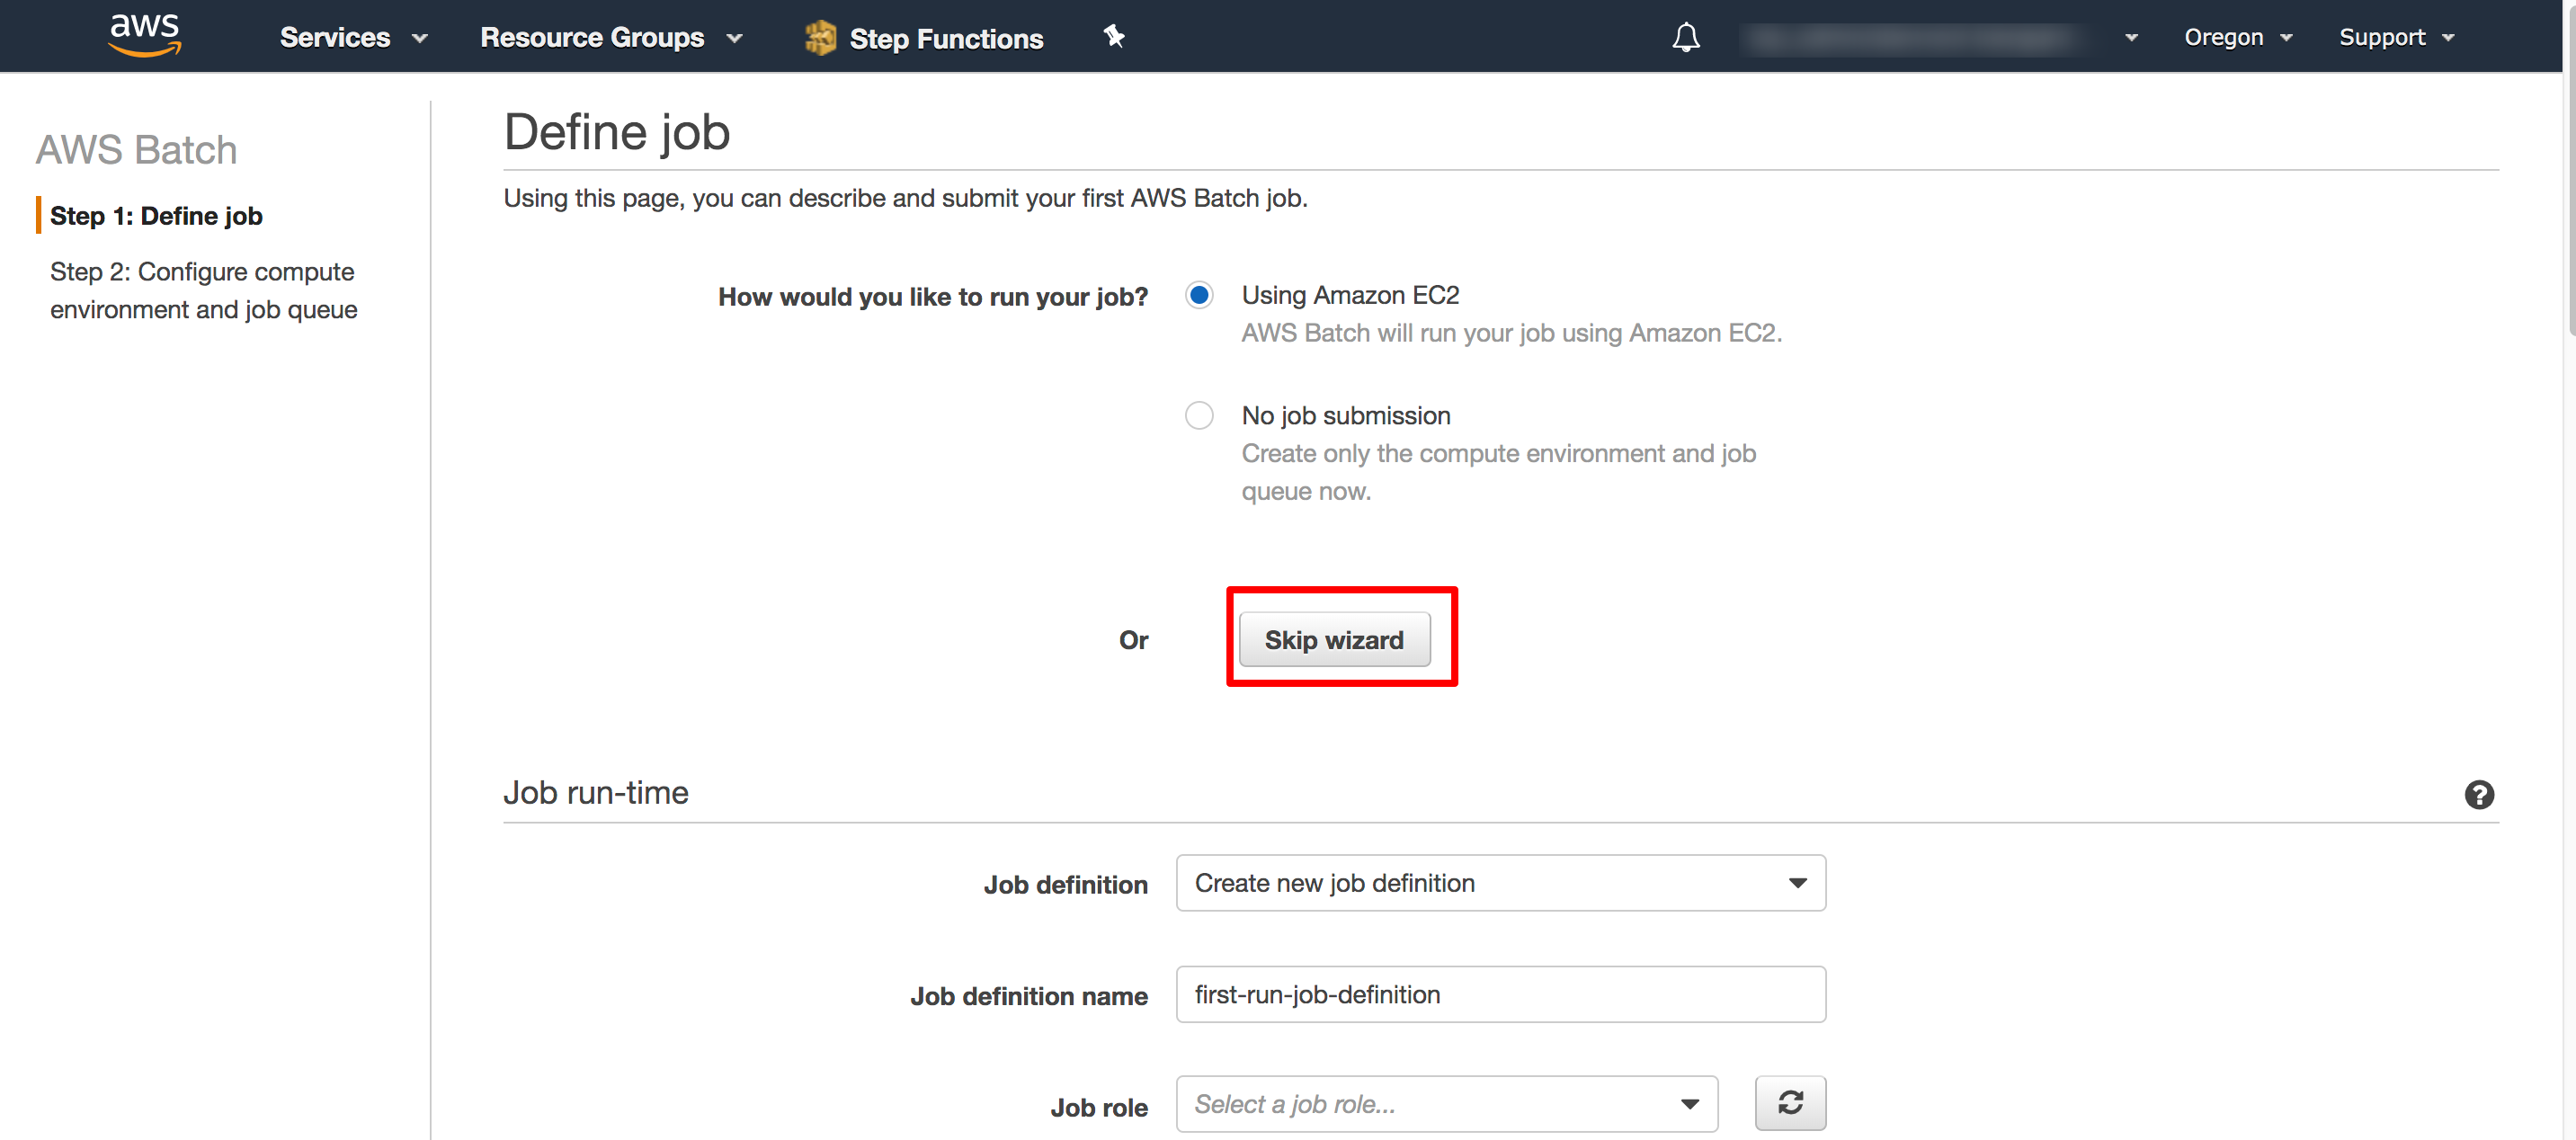Select the No job submission option
Screen dimensions: 2576x1140
1199,415
